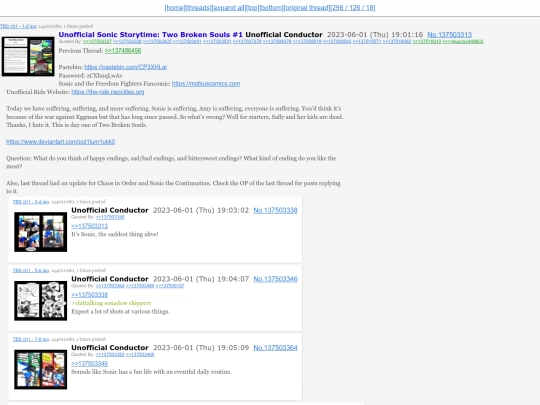The width and height of the screenshot is (540, 405).
Task: Open the [threads] navigation link
Action: click(198, 8)
